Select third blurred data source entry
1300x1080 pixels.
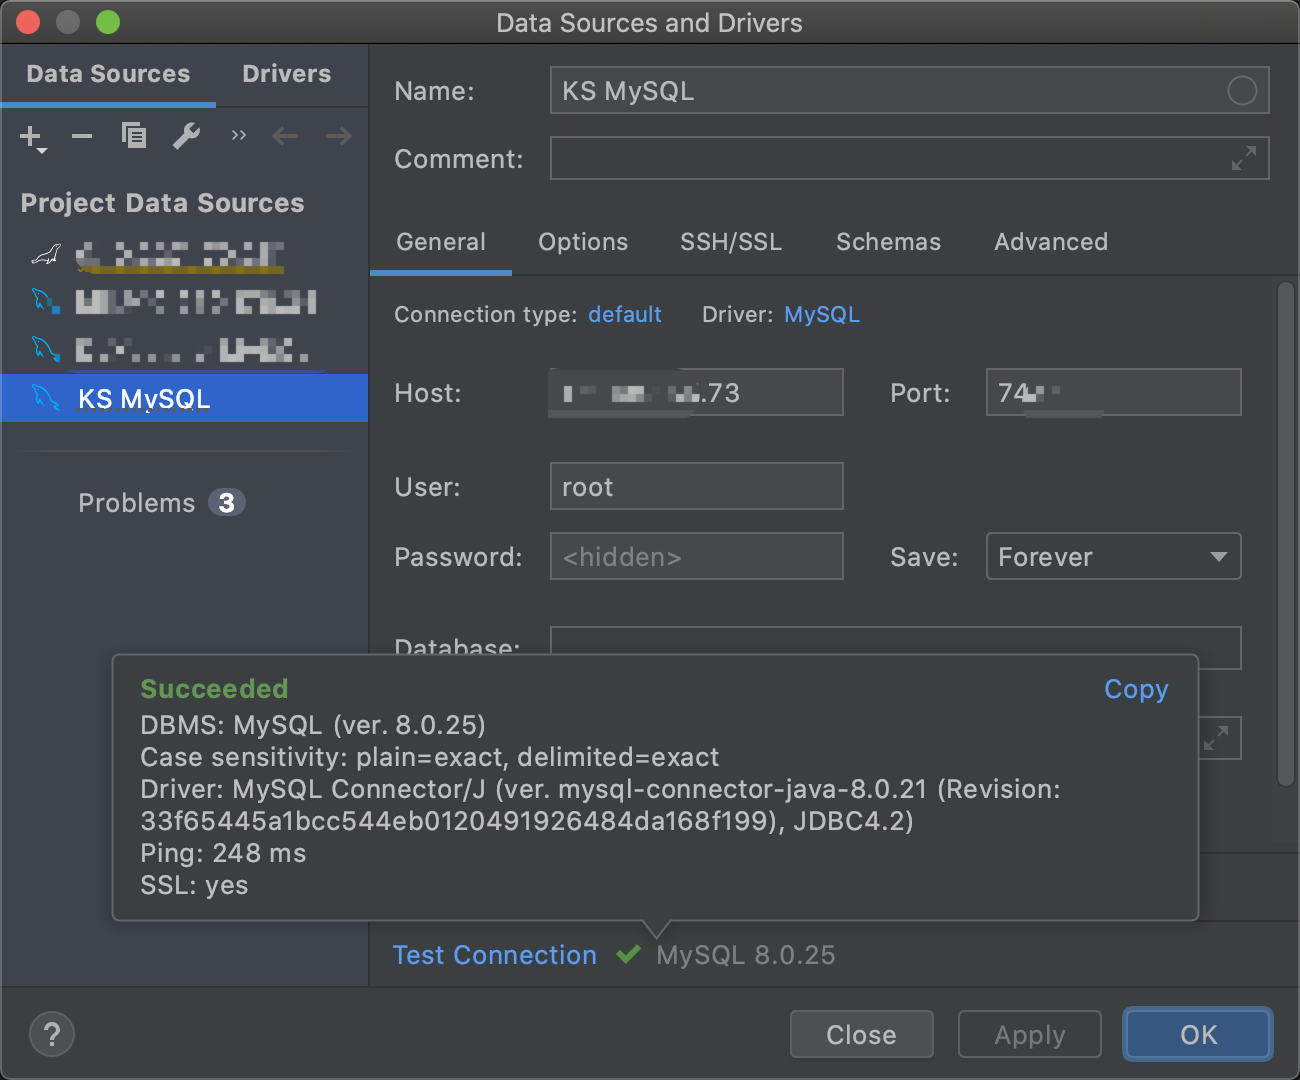pos(185,349)
